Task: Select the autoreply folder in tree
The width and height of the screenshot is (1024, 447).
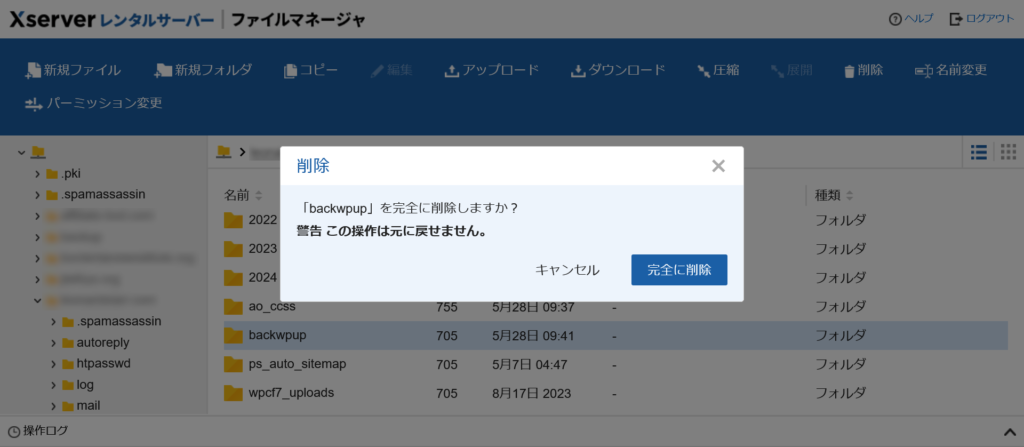Action: [x=95, y=342]
